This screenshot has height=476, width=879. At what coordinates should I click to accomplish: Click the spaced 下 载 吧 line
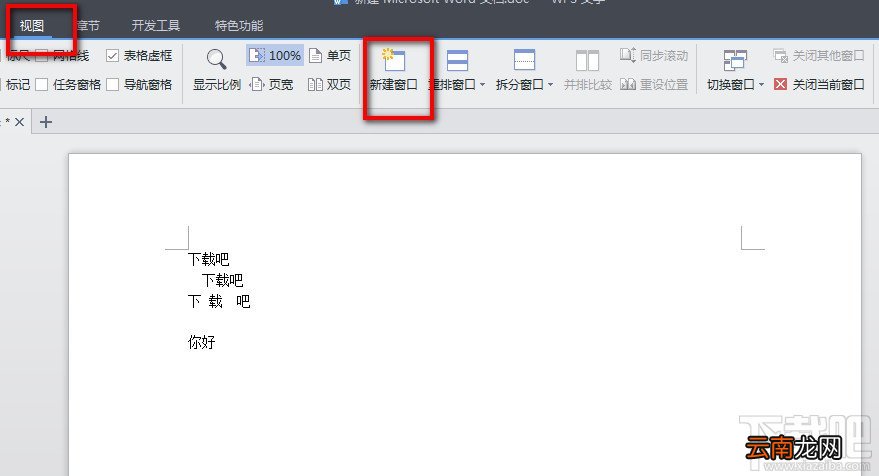click(219, 301)
